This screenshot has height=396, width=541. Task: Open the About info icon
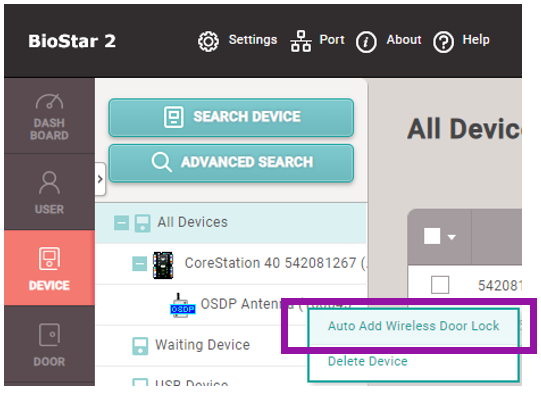coord(366,42)
